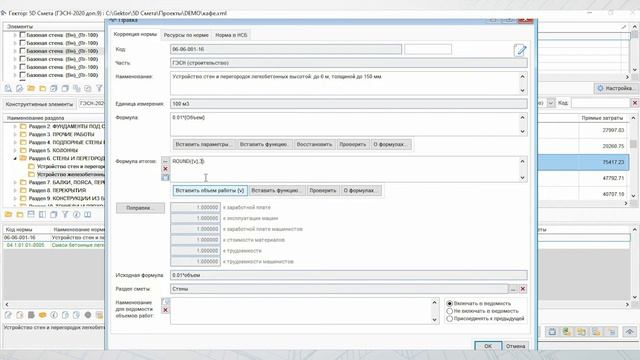This screenshot has width=640, height=360.
Task: Click the ellipsis button in Раздел сметы field
Action: tap(513, 289)
